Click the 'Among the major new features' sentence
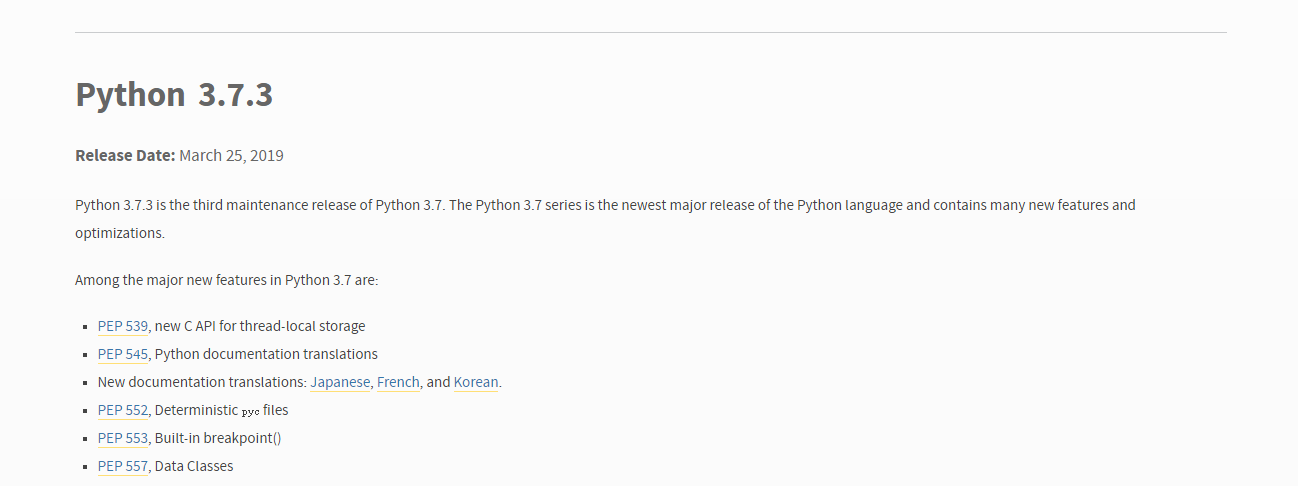1298x486 pixels. 226,280
